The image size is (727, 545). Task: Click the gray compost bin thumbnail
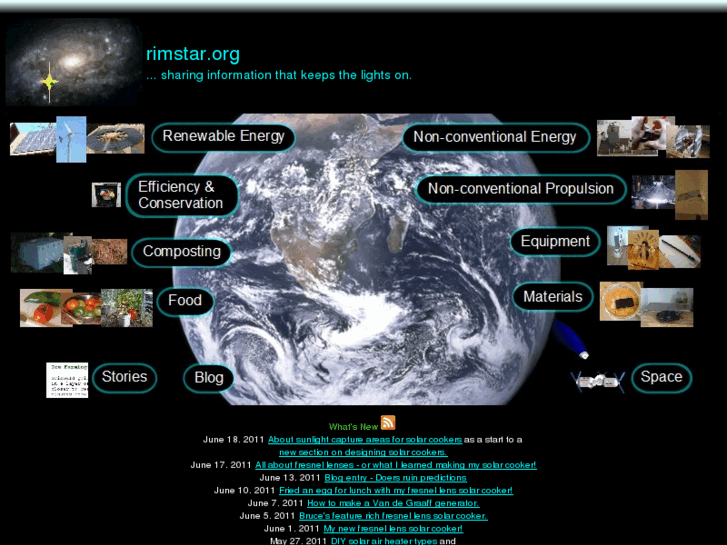tap(37, 252)
